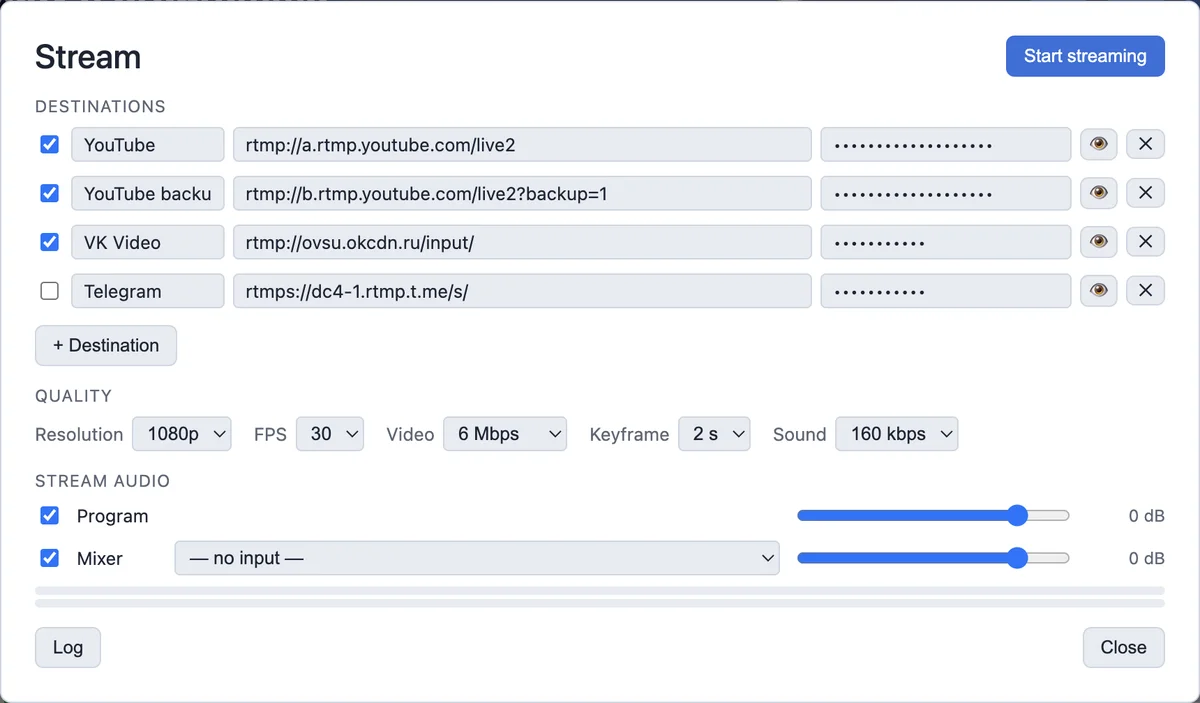Screen dimensions: 1200x703
Task: Enable the Telegram destination checkbox
Action: (49, 291)
